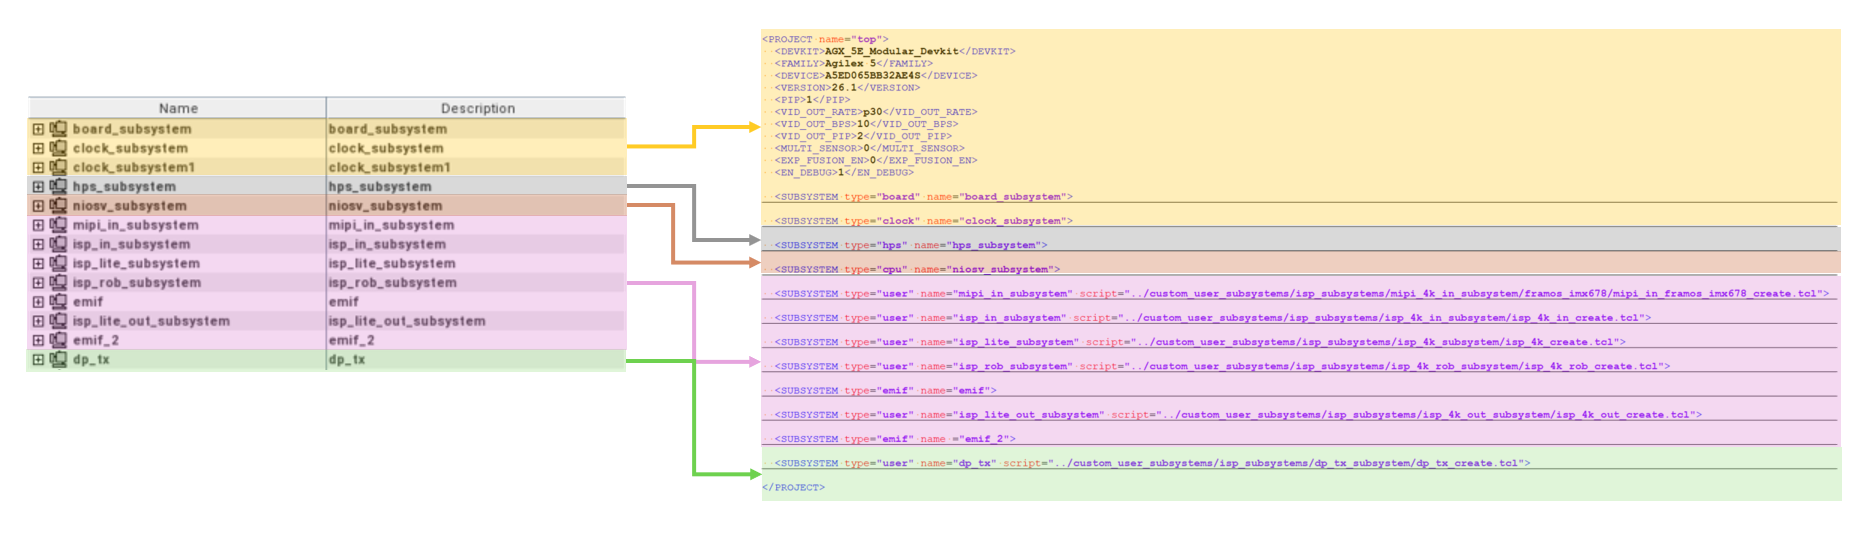Expand the hps_subsystem row
The height and width of the screenshot is (540, 1867).
coord(38,187)
